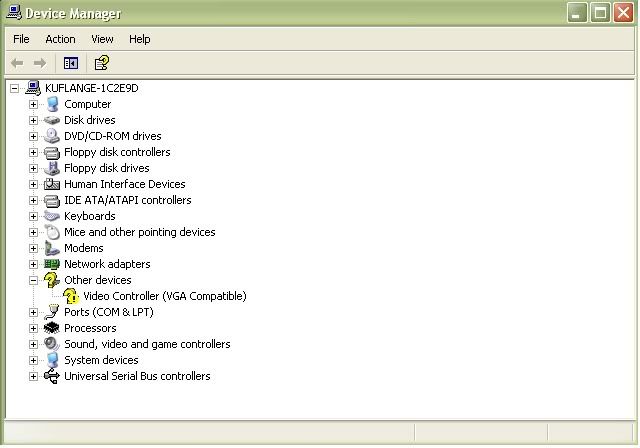Viewport: 640px width, 448px height.
Task: Maximize the Device Manager window
Action: point(600,13)
